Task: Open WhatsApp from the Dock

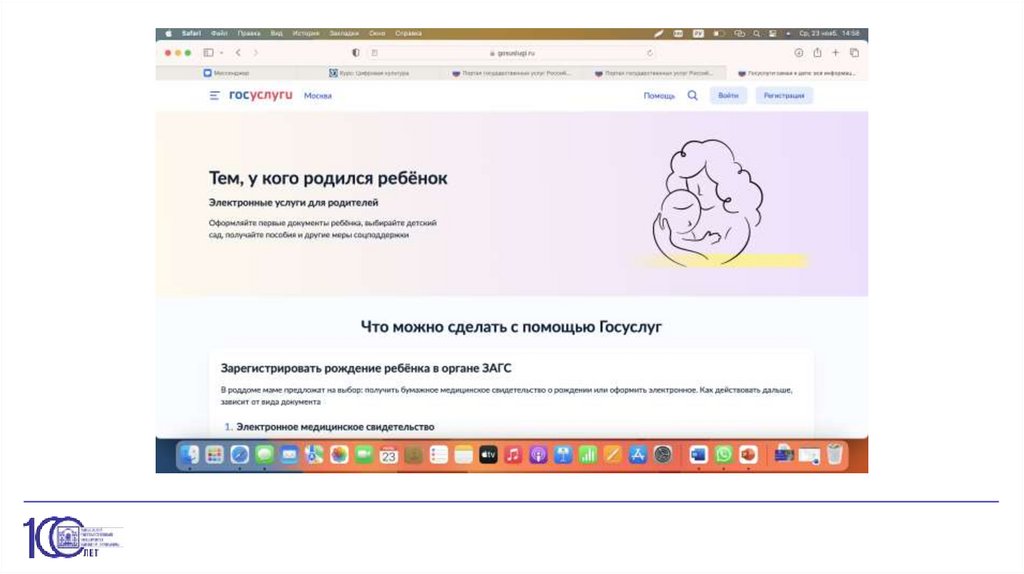Action: [x=723, y=455]
